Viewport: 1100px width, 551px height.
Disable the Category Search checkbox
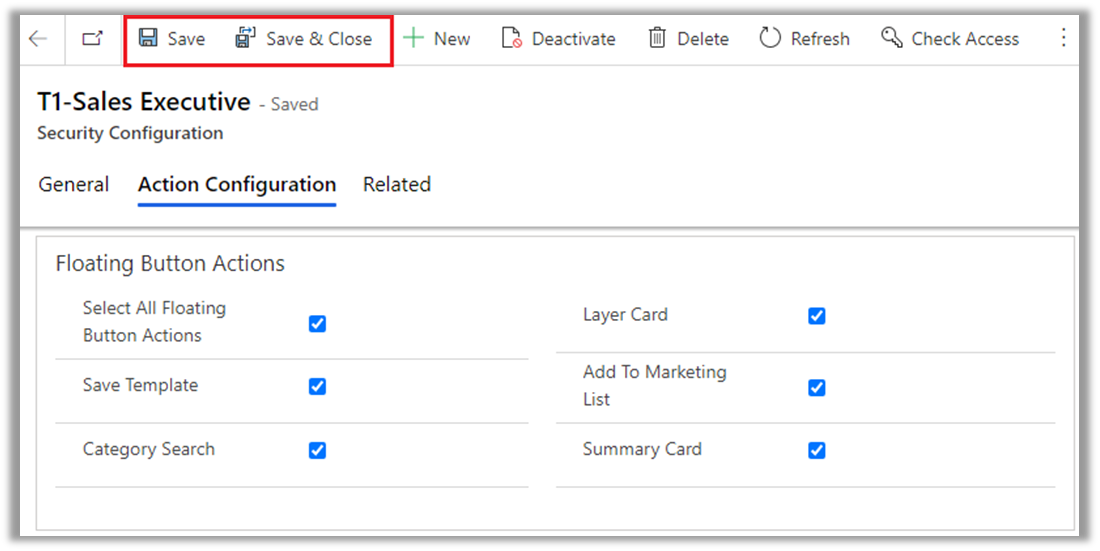tap(317, 451)
